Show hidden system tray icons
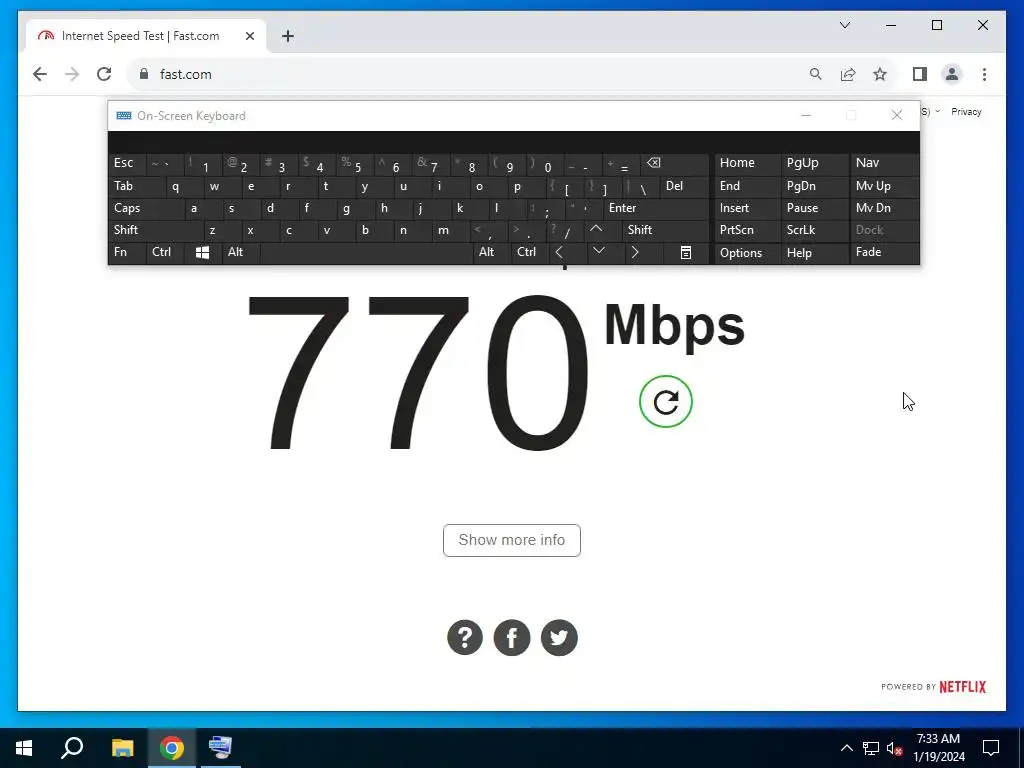This screenshot has width=1024, height=768. (846, 748)
